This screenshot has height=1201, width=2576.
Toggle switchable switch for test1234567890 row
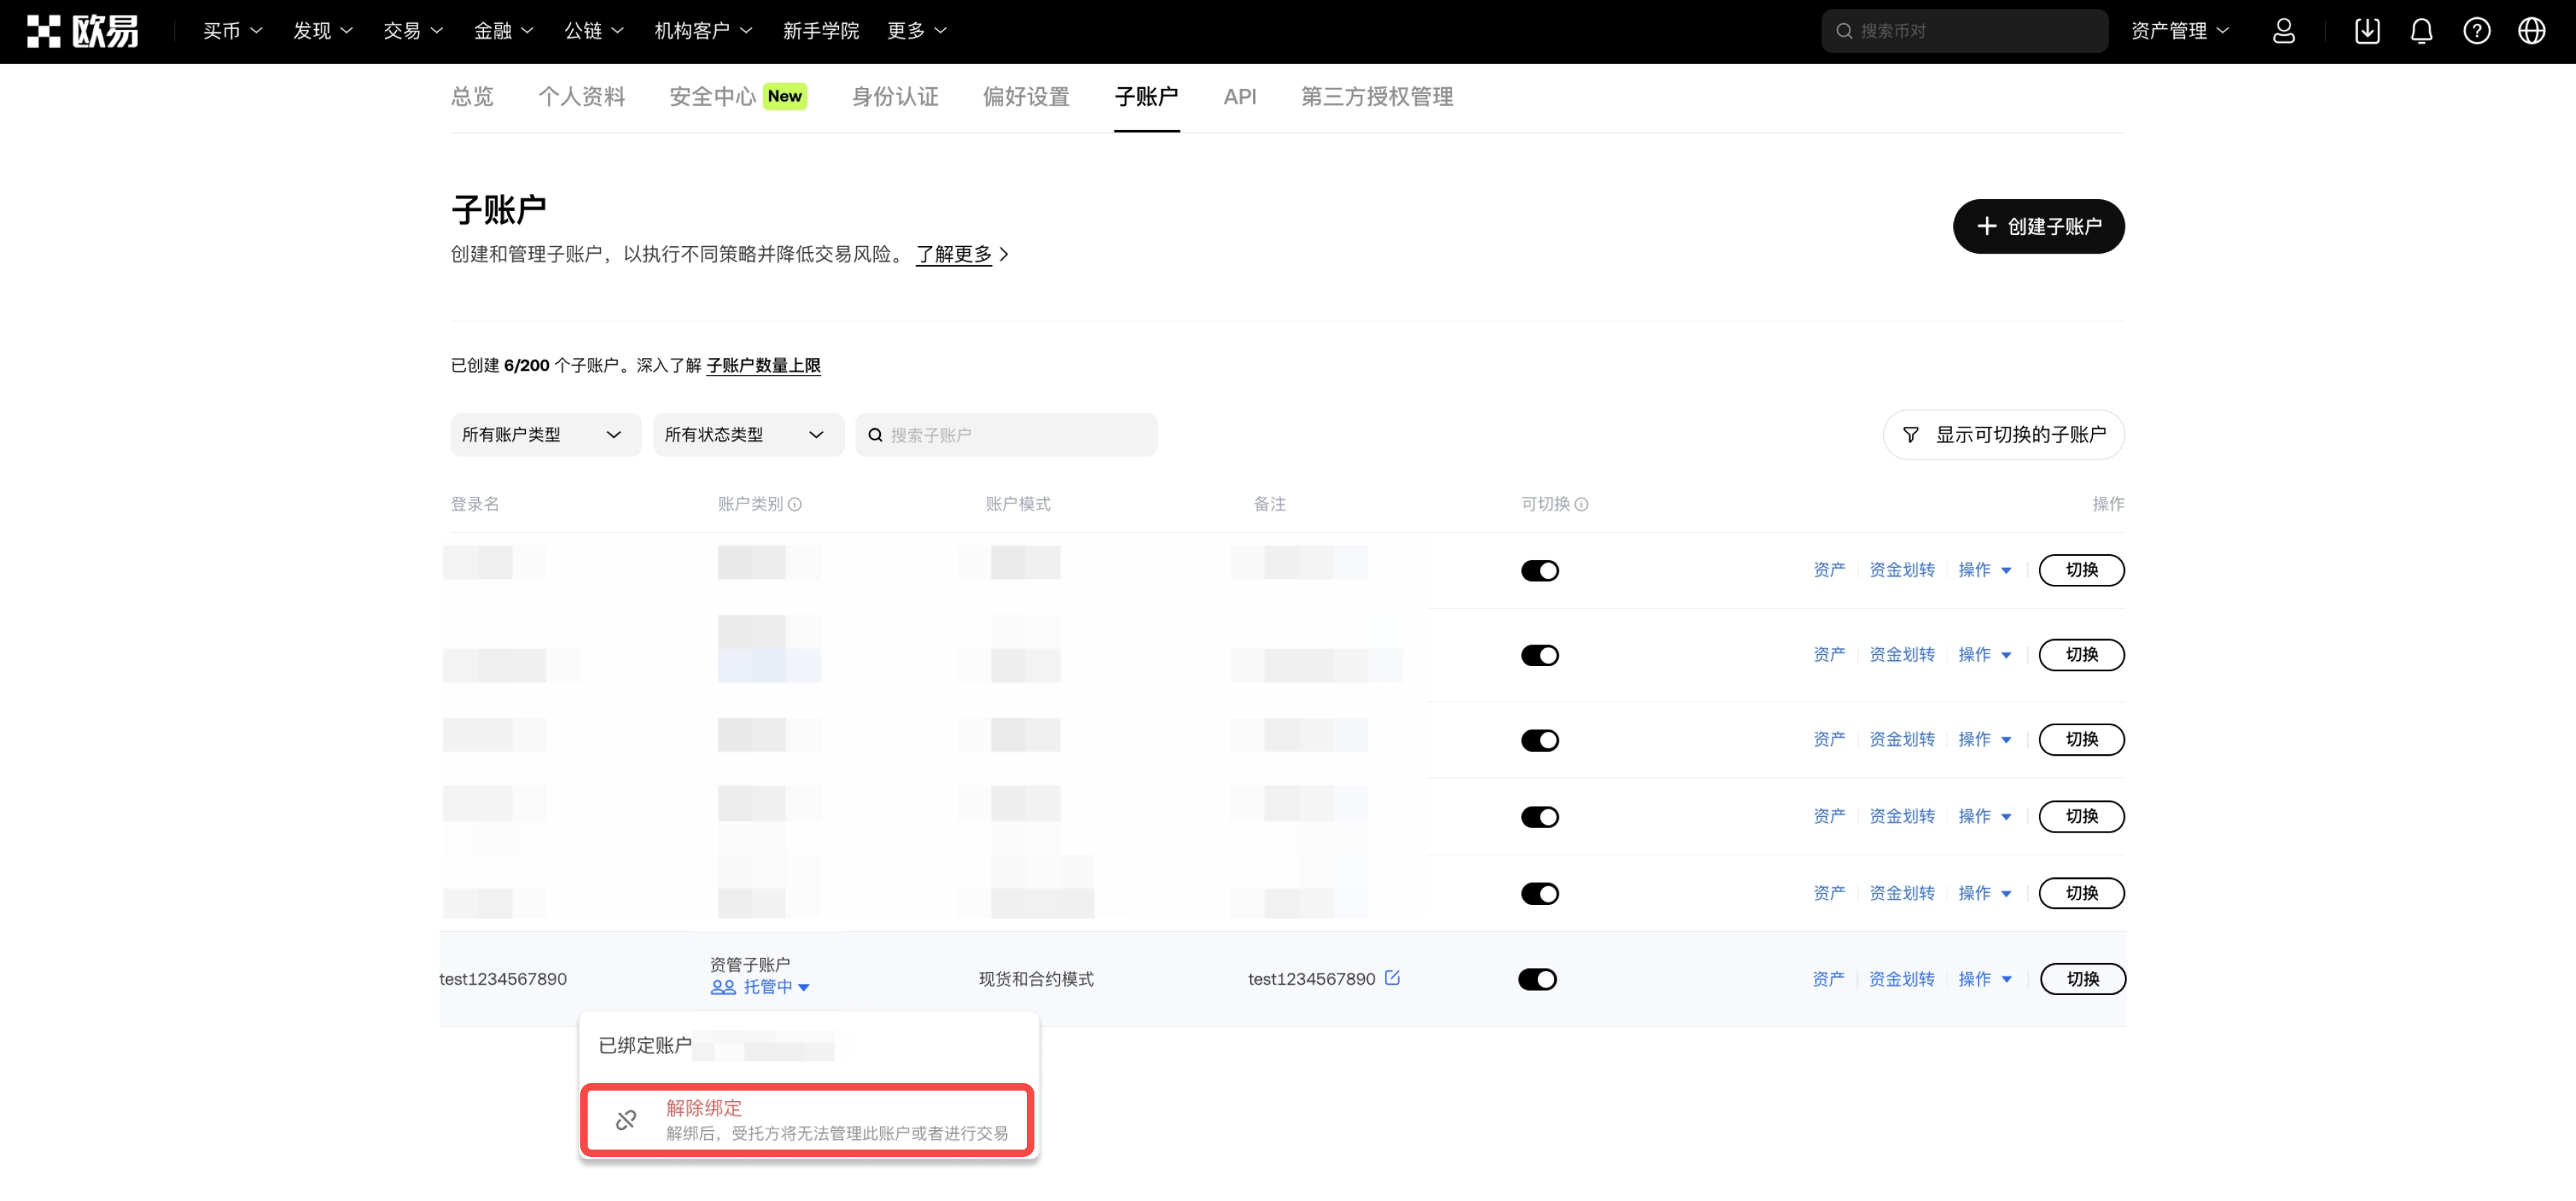tap(1537, 979)
